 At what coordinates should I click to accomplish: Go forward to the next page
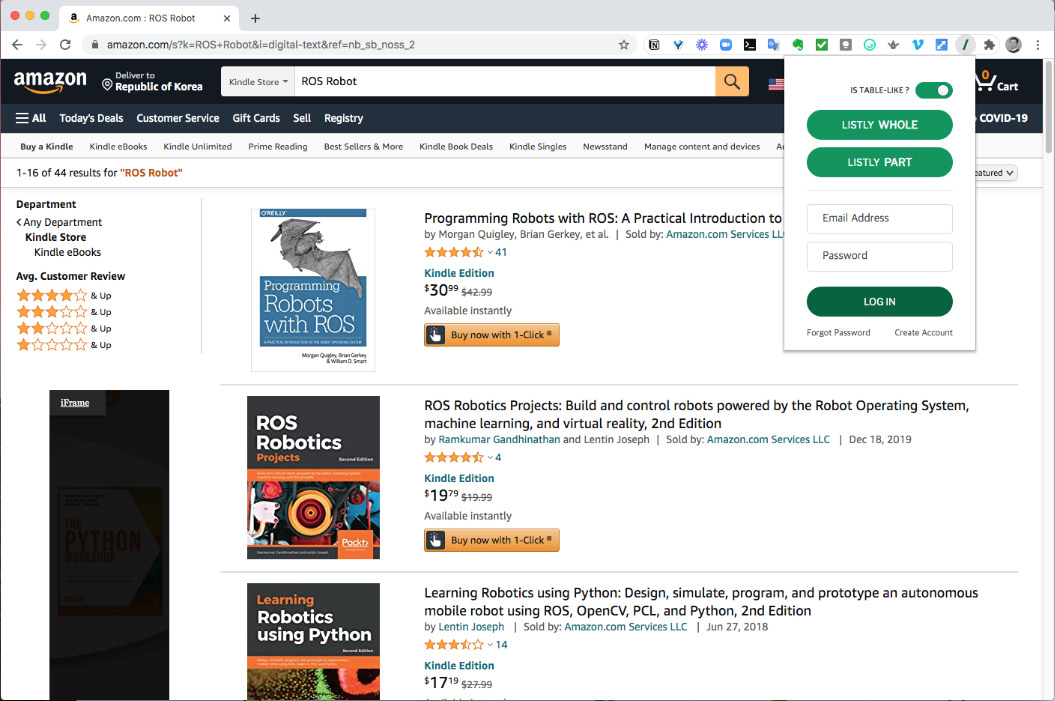tap(41, 44)
